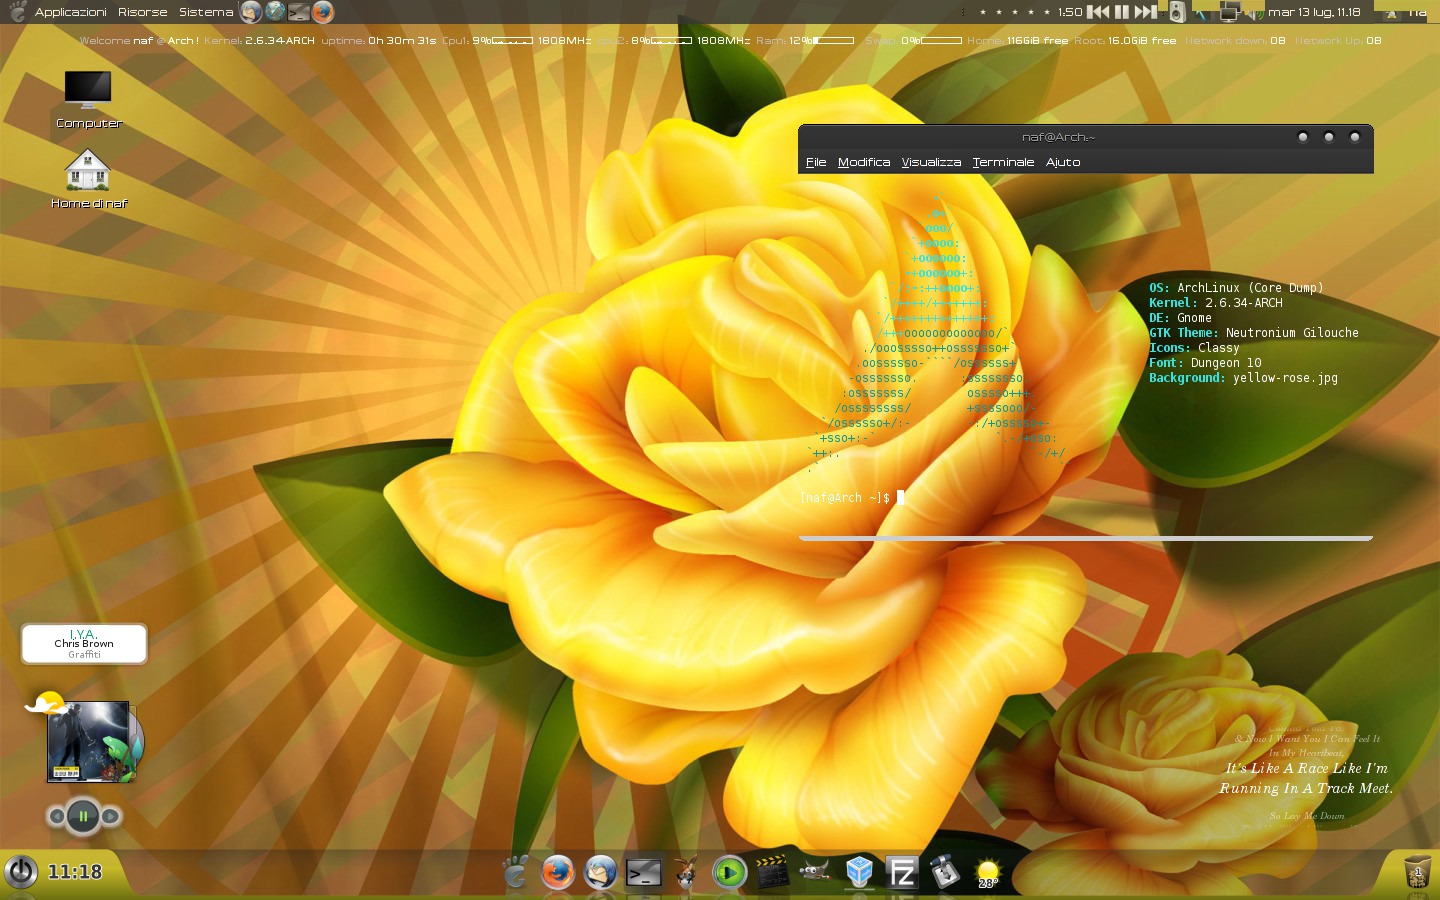
Task: Open green play media player in dock
Action: coord(729,873)
